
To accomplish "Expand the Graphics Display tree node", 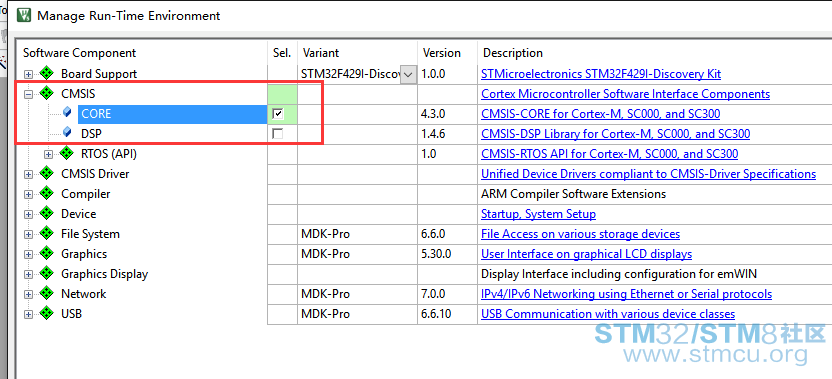I will tap(29, 275).
